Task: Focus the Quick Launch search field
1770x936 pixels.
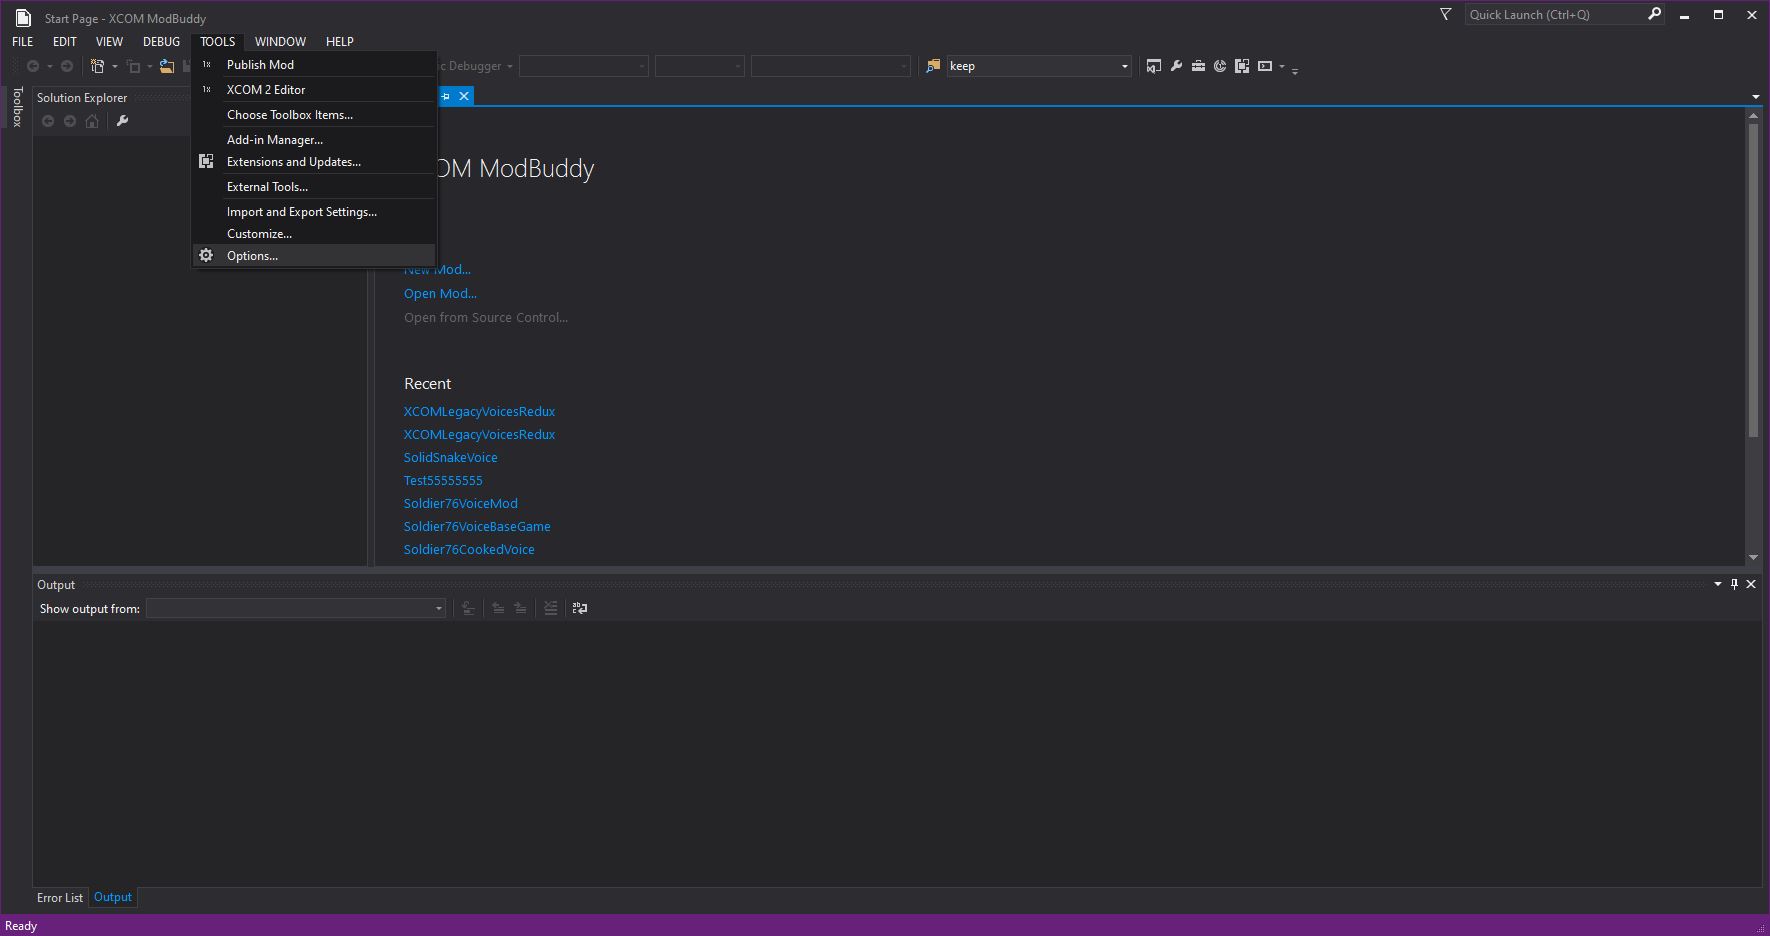Action: pos(1555,14)
